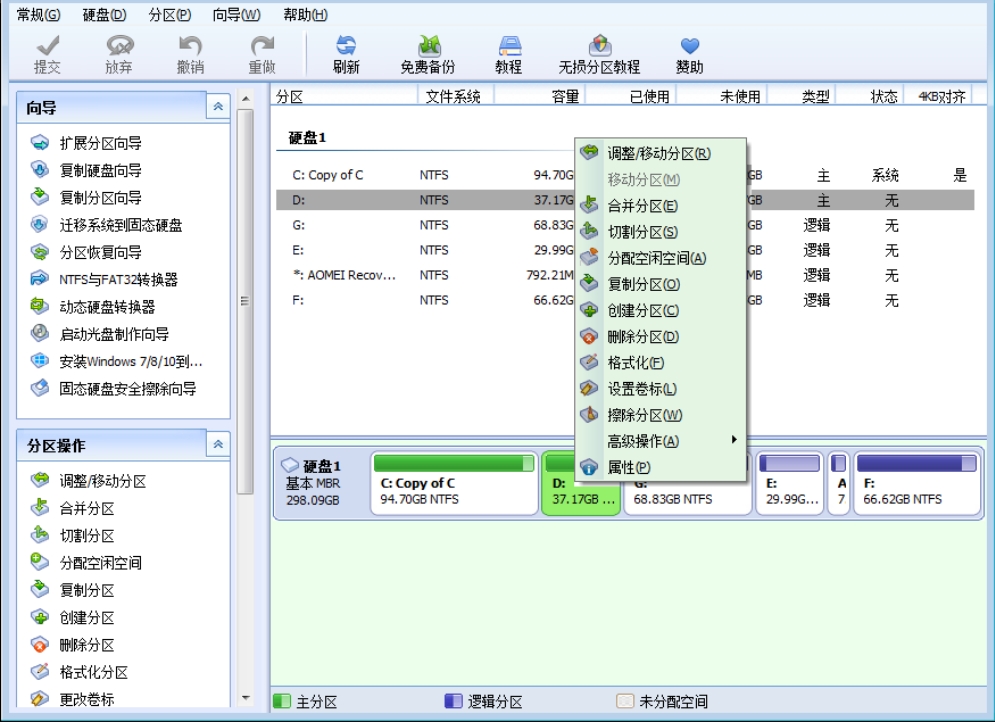Viewport: 995px width, 722px height.
Task: Start 迁移系统到固态硬盘 wizard
Action: 107,225
